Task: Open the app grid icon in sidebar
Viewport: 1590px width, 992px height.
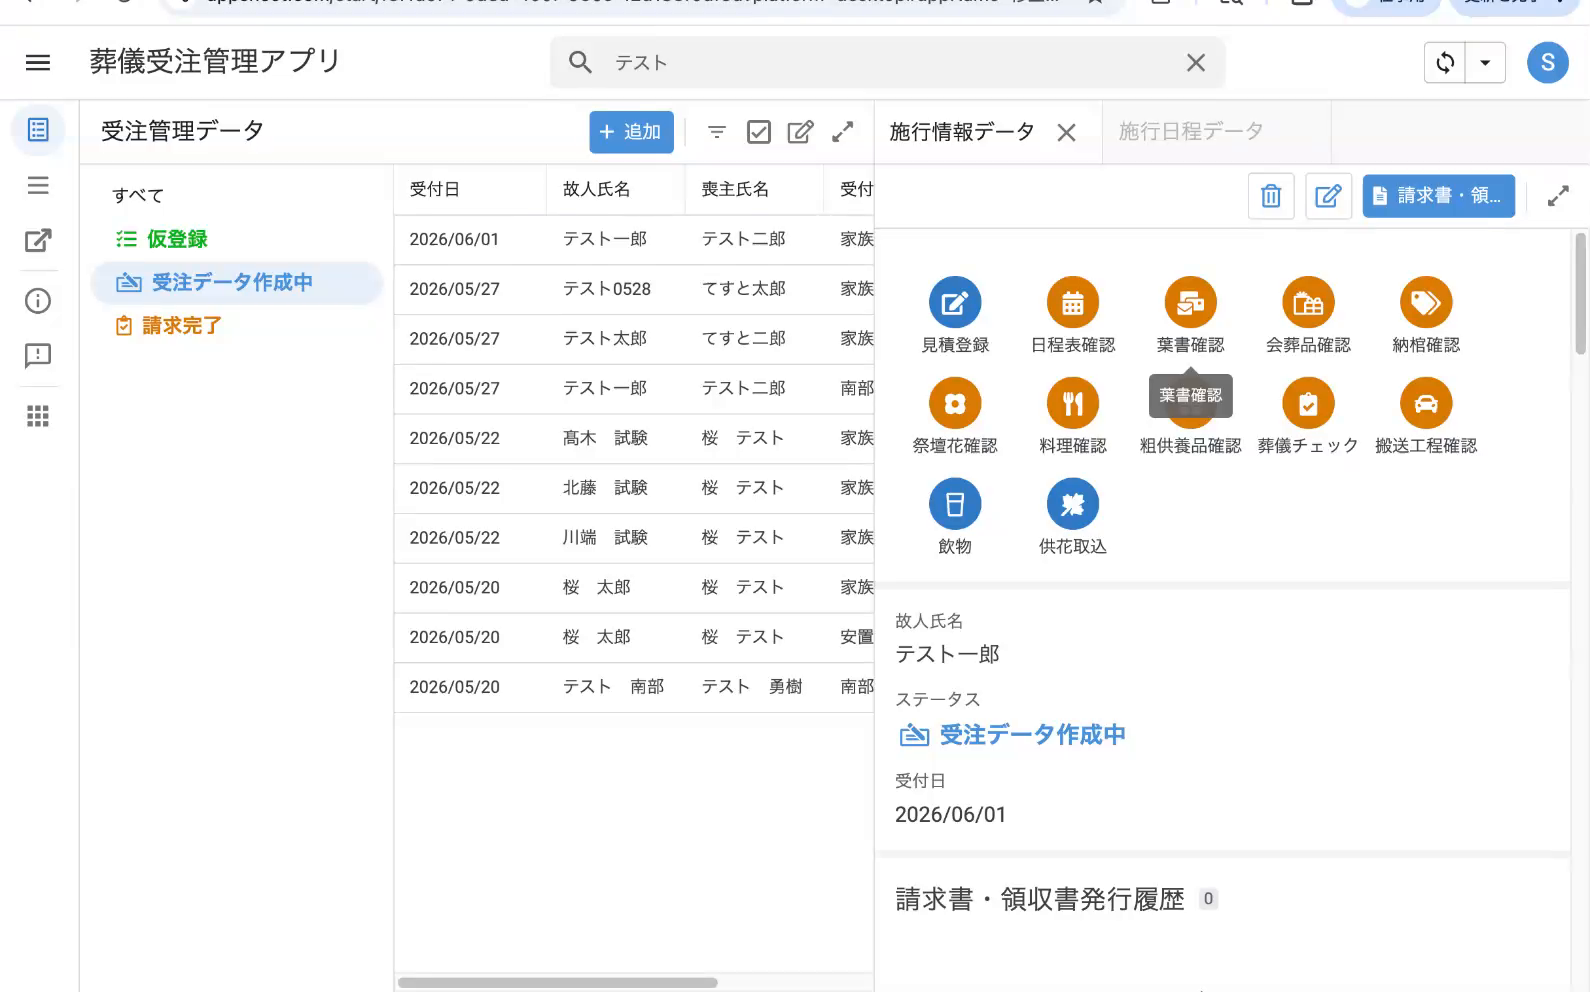Action: pos(38,416)
